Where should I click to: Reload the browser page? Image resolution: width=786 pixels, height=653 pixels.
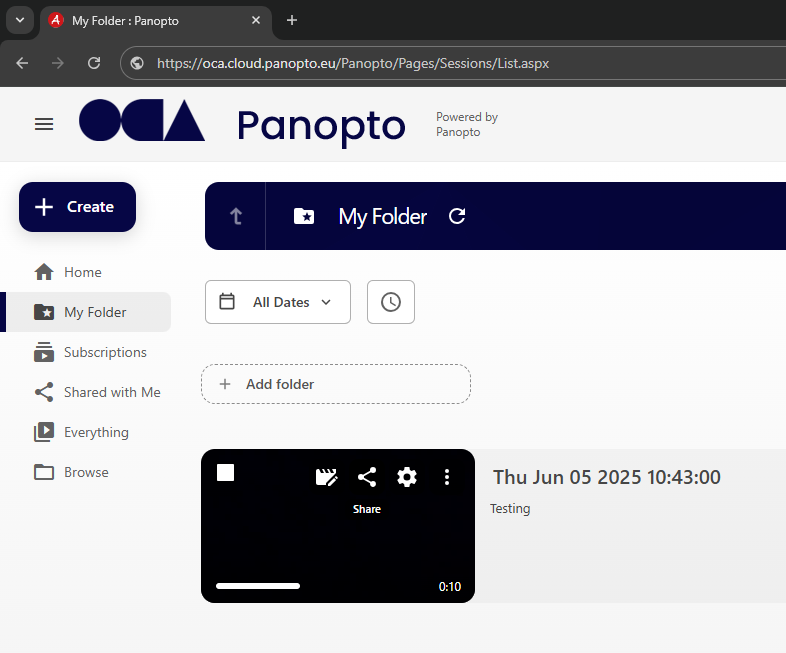(94, 63)
